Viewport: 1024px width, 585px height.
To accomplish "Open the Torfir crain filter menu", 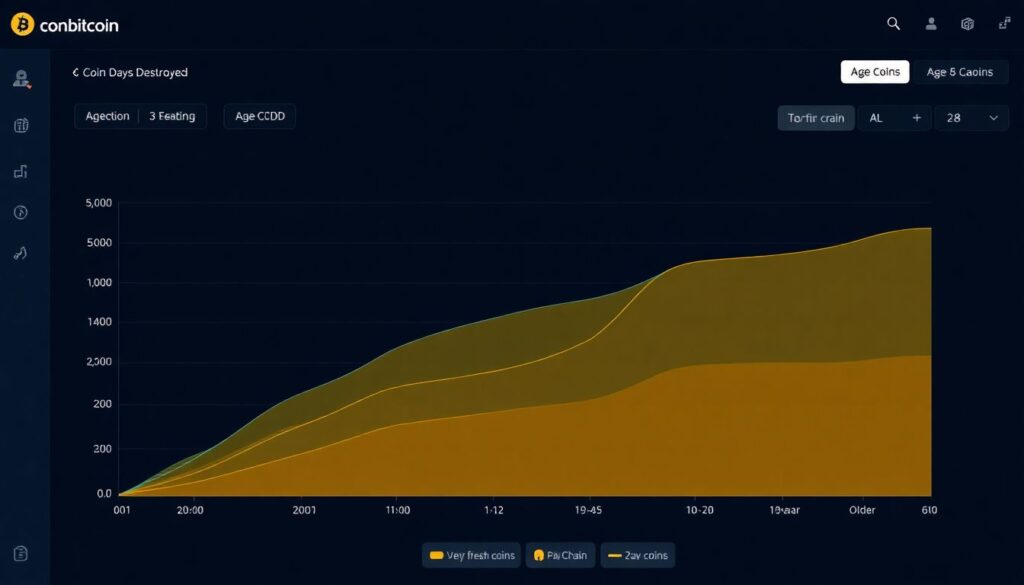I will coord(815,117).
